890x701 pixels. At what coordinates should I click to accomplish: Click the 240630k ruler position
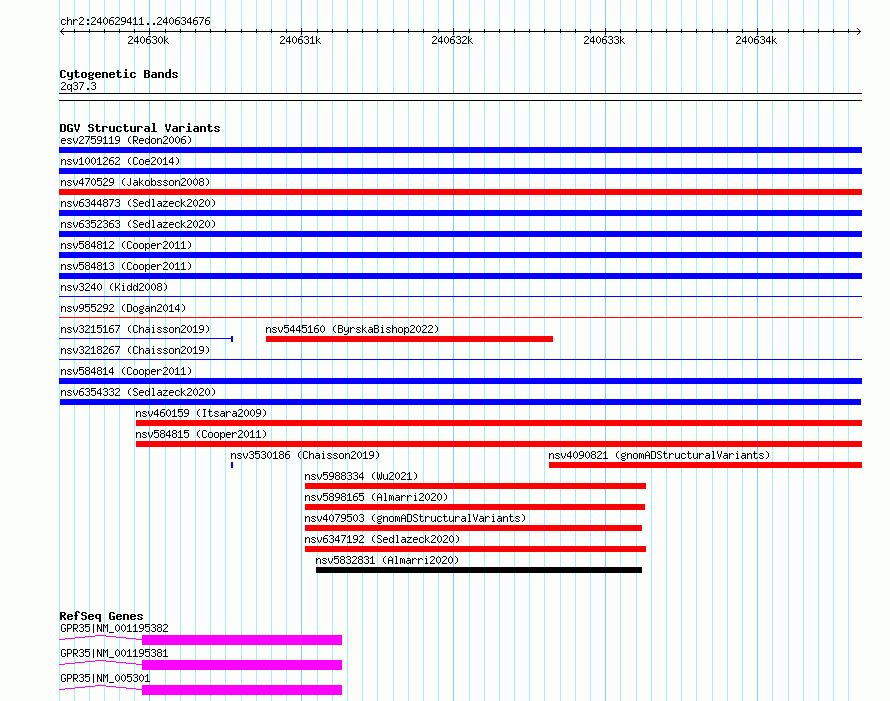tap(148, 40)
